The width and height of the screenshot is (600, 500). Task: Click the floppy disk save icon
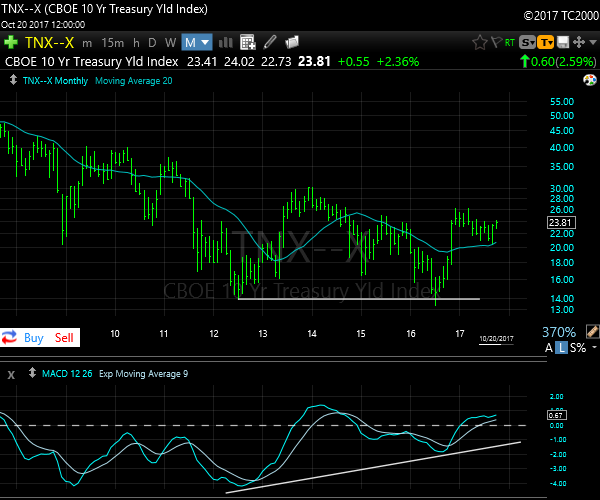[x=563, y=42]
